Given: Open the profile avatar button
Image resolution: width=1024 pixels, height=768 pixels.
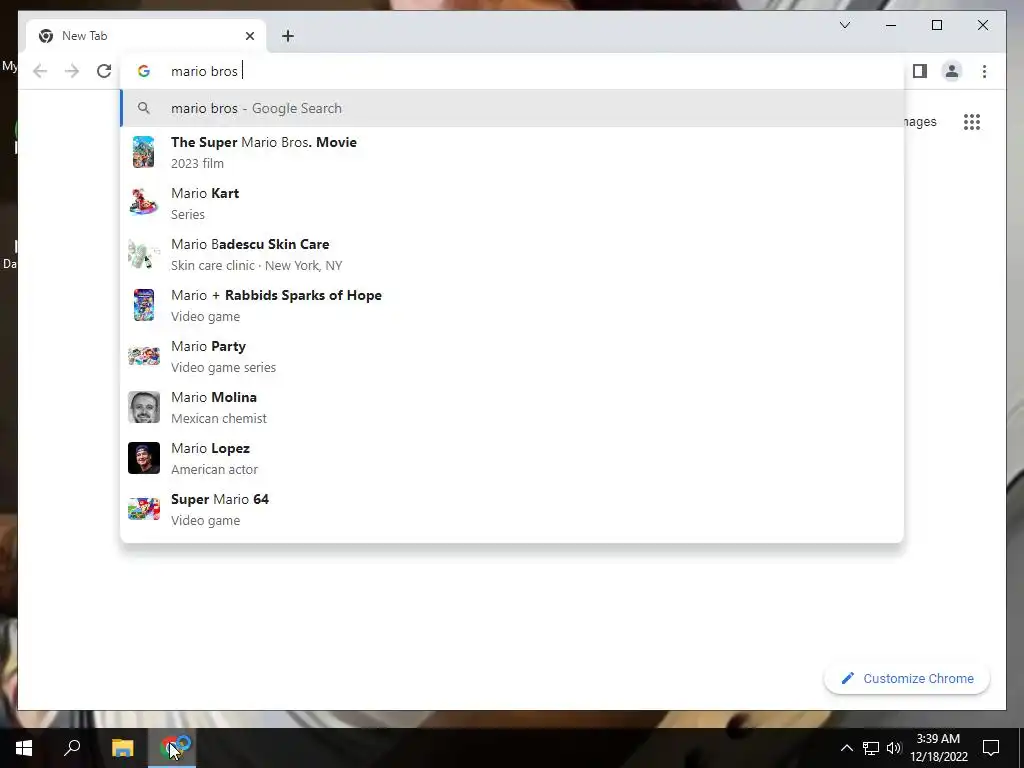Looking at the screenshot, I should 952,71.
